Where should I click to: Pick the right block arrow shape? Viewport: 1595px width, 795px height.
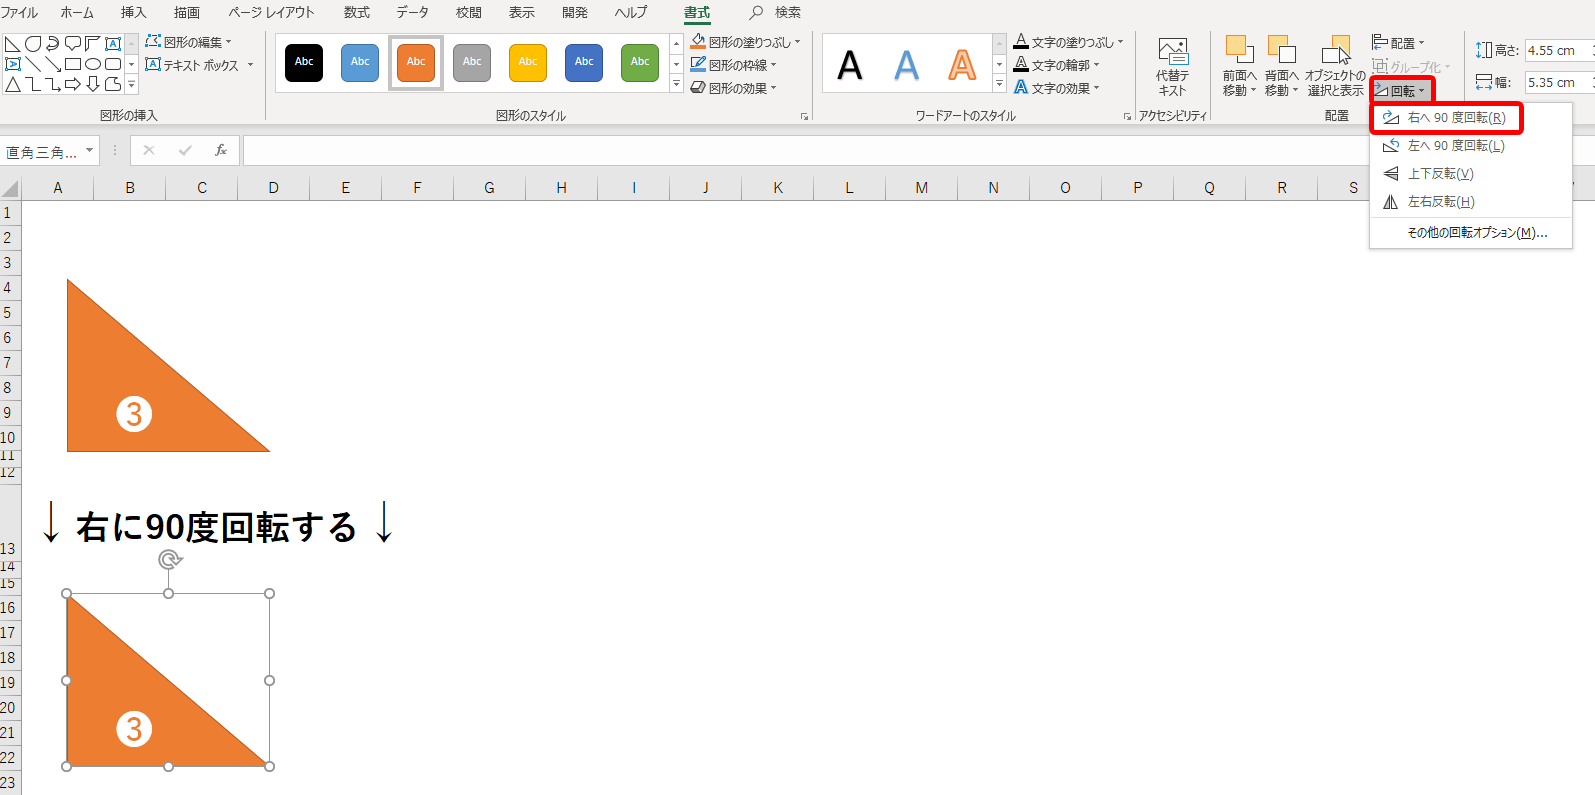[73, 84]
